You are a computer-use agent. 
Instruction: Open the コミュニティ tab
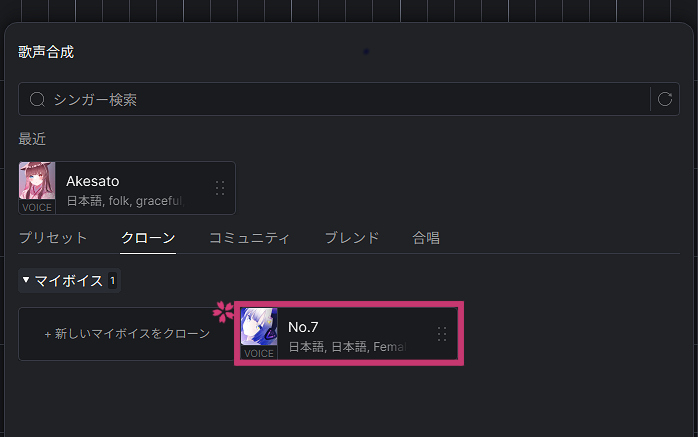point(249,238)
